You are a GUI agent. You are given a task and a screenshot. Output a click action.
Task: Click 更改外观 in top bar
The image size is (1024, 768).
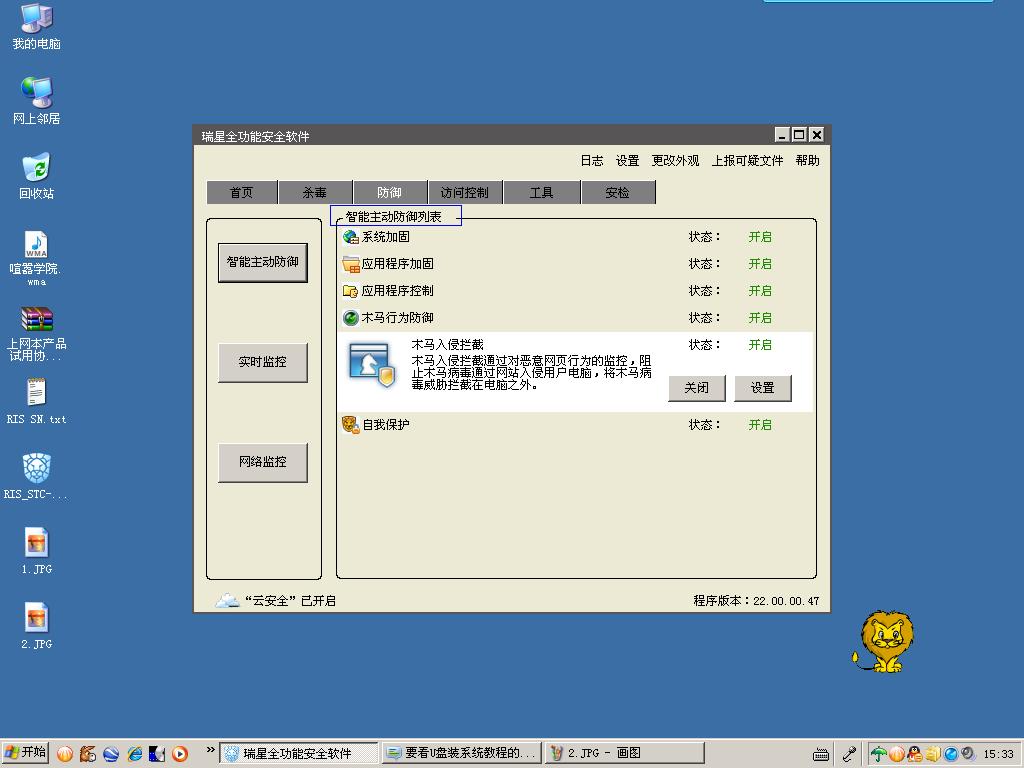tap(675, 161)
